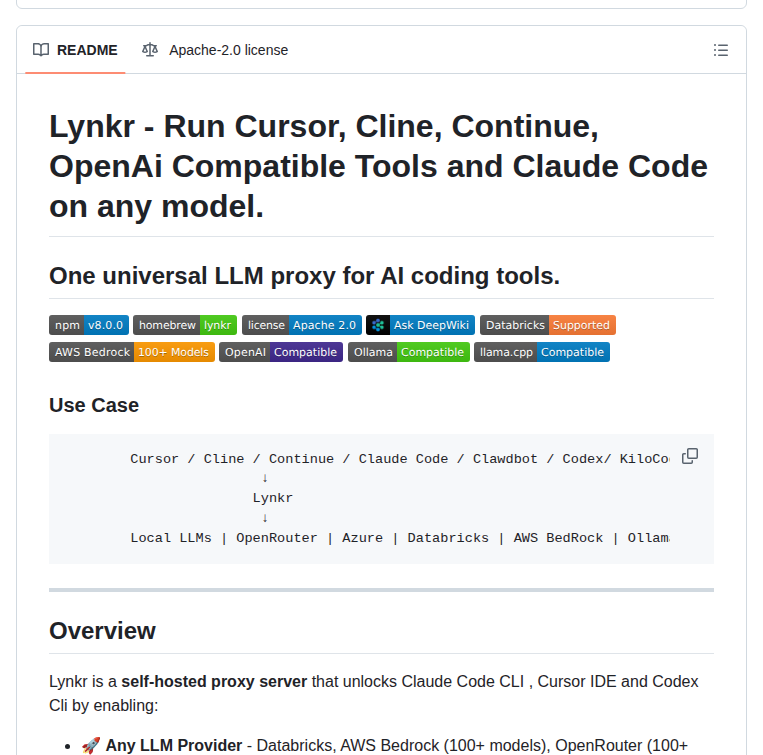
Task: Click the Databricks Supported badge
Action: pyautogui.click(x=548, y=325)
